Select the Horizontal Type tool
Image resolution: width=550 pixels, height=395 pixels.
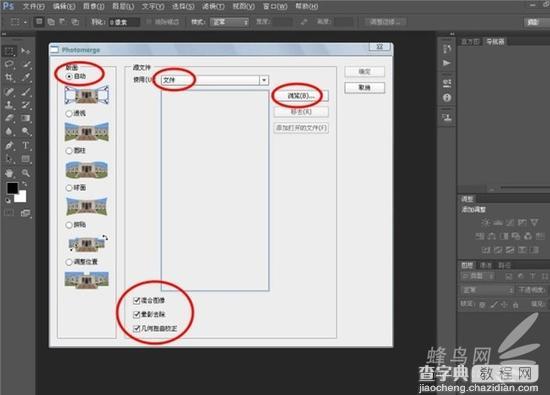pos(26,146)
